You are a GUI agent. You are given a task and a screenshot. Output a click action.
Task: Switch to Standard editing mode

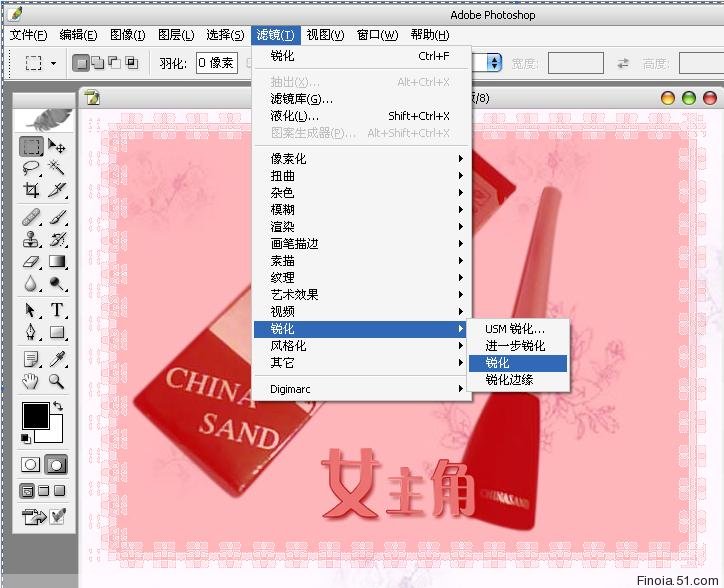[31, 464]
